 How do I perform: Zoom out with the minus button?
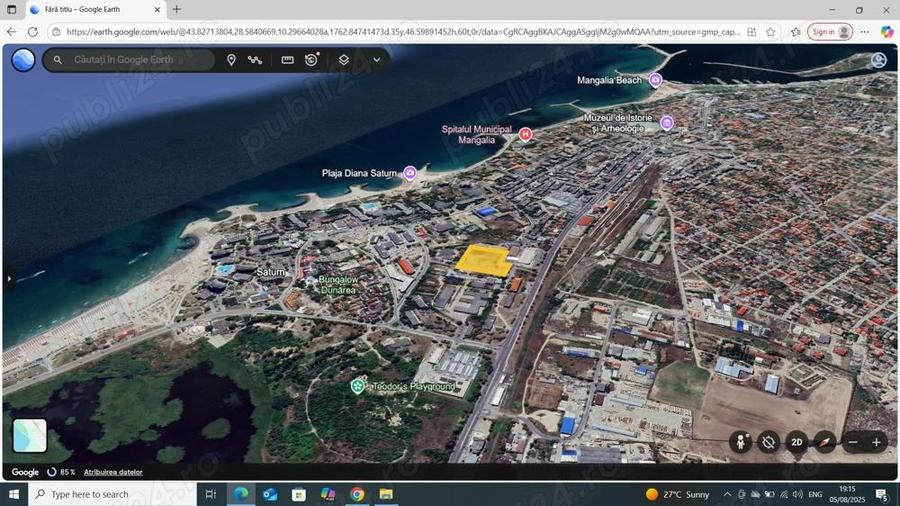pos(853,442)
